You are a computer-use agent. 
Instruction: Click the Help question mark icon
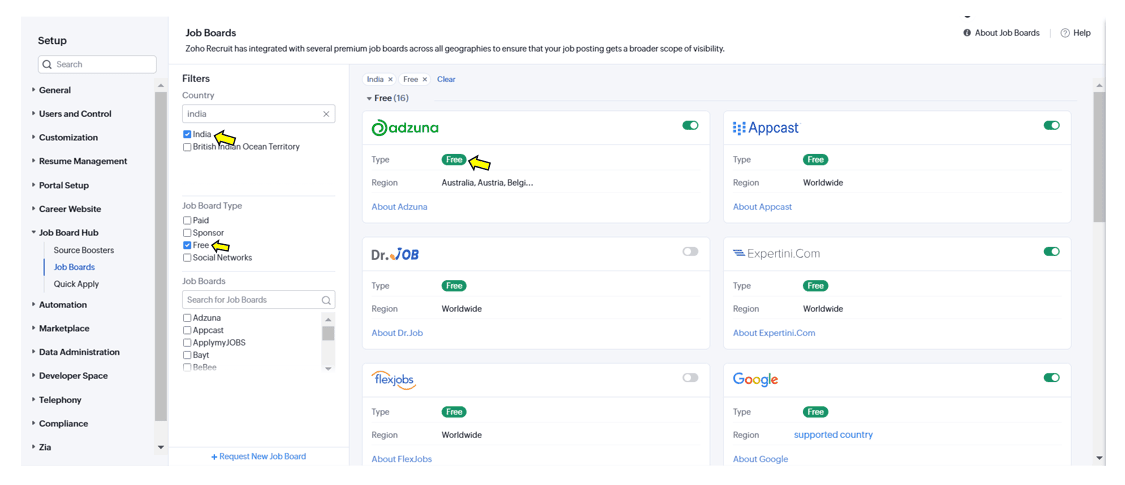click(x=1065, y=33)
